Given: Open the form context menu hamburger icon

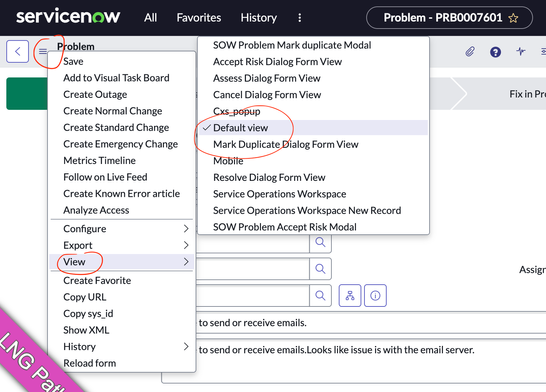Looking at the screenshot, I should (x=43, y=52).
